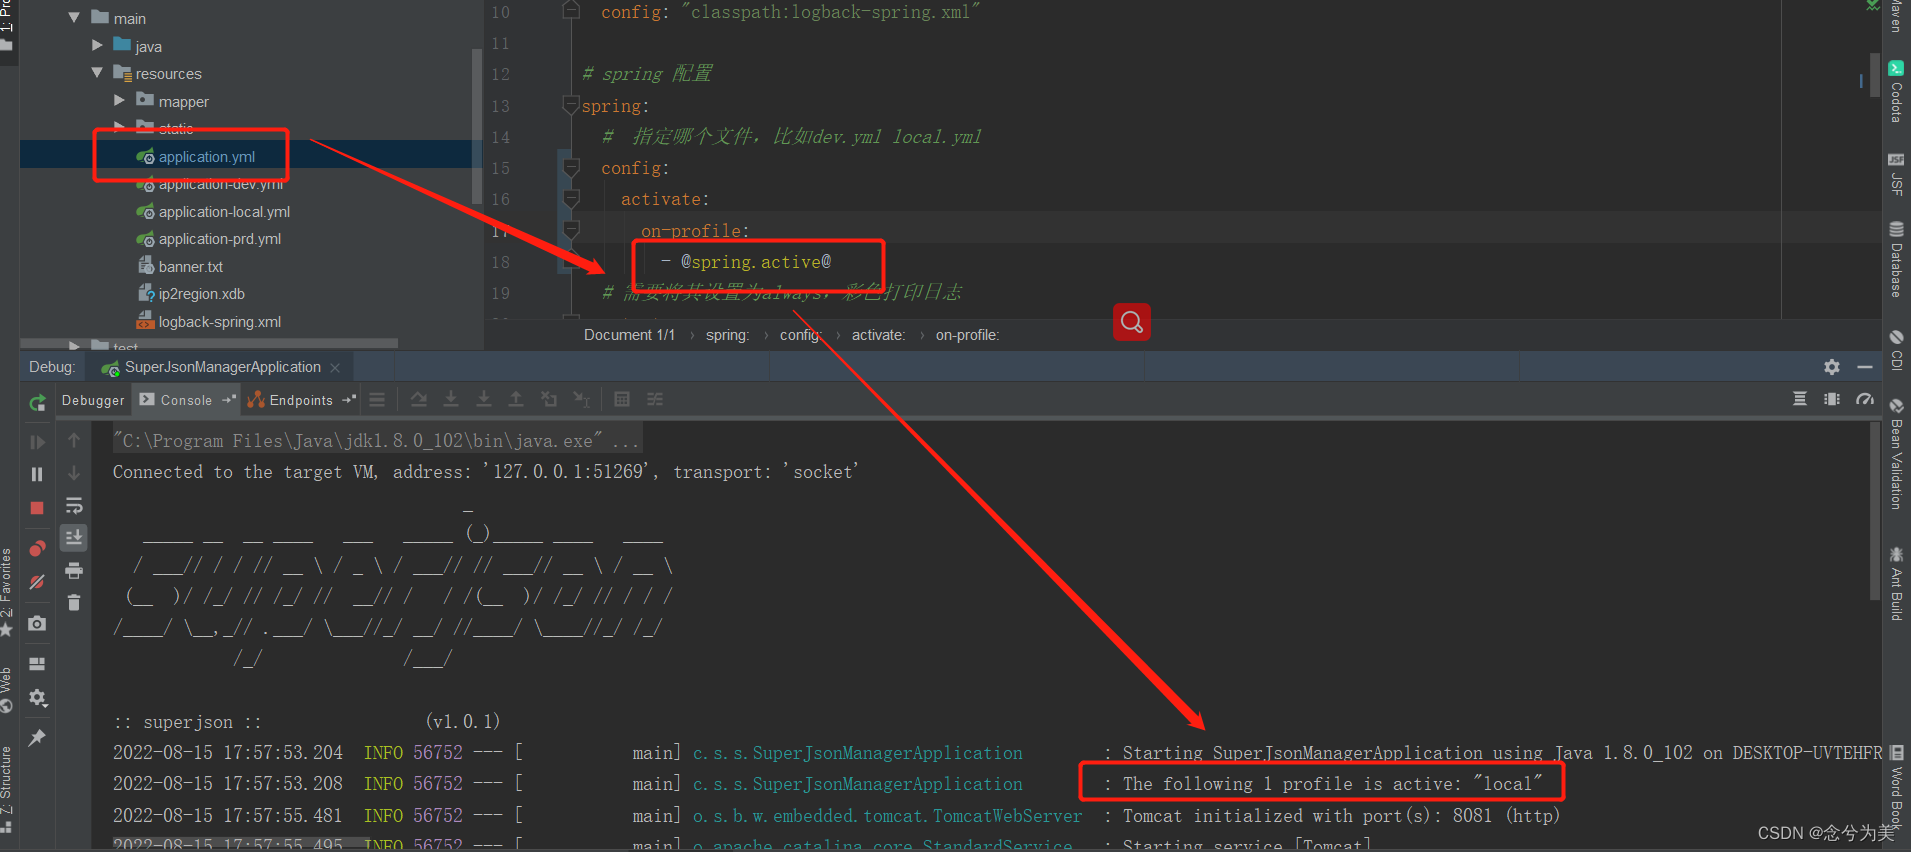Click the camera thread dump icon

37,623
